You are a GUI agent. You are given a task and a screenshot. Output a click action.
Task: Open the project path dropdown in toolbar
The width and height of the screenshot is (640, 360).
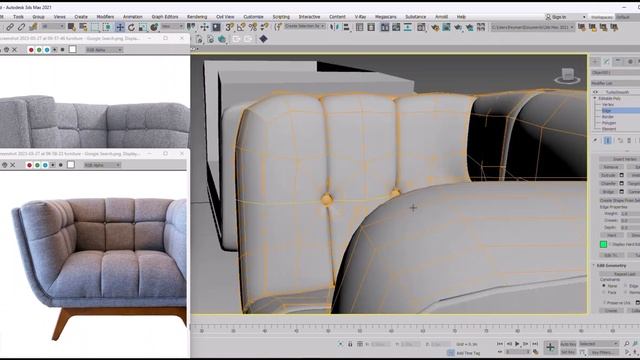coord(532,27)
